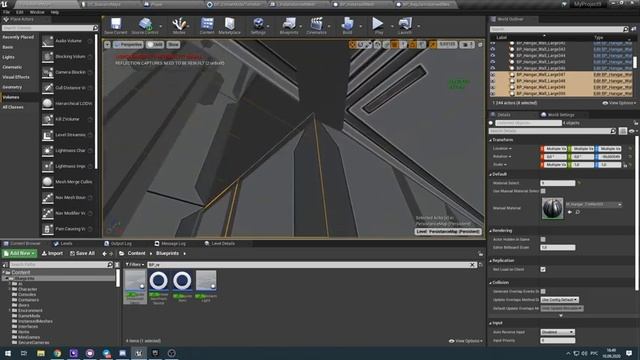Toggle rotation snapping in viewport toolbar
This screenshot has height=360, width=640.
pyautogui.click(x=413, y=44)
